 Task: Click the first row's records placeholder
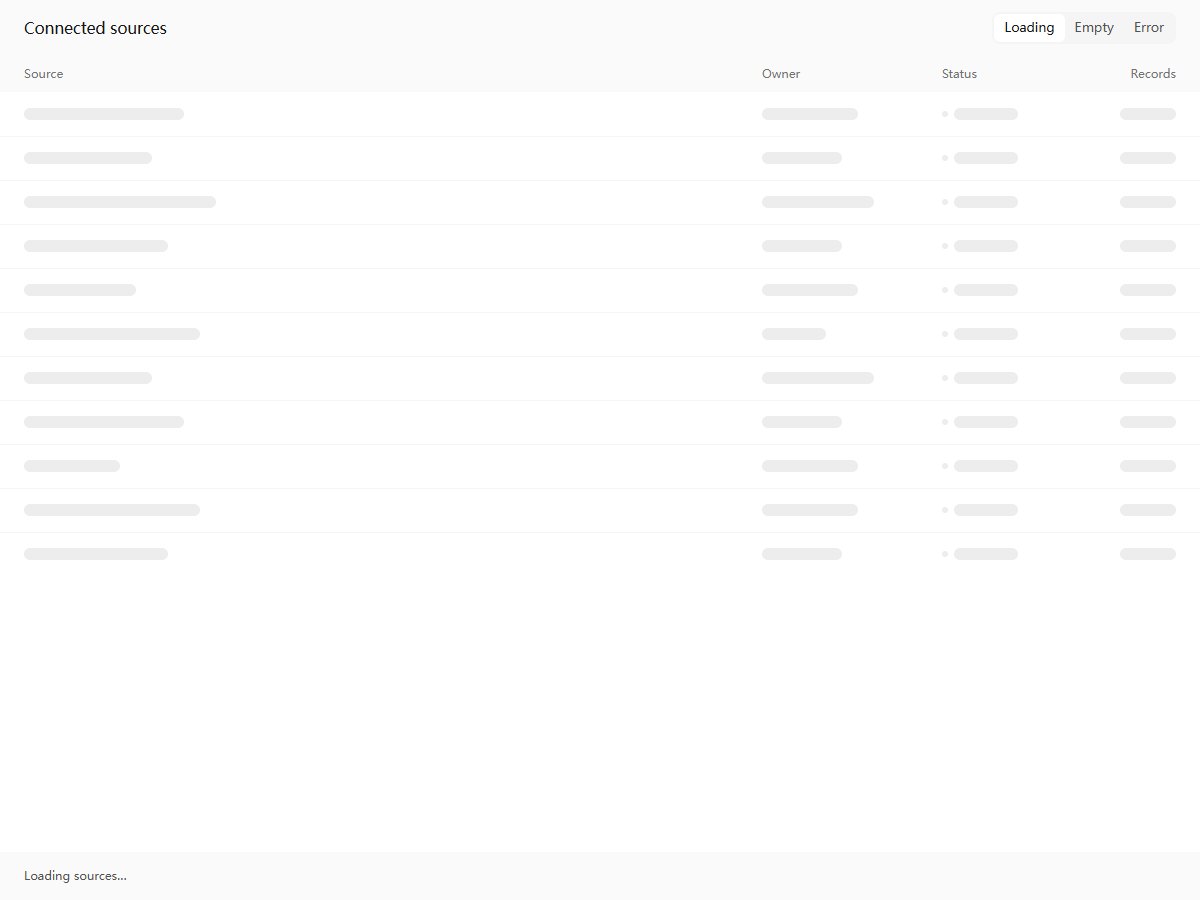[x=1148, y=114]
